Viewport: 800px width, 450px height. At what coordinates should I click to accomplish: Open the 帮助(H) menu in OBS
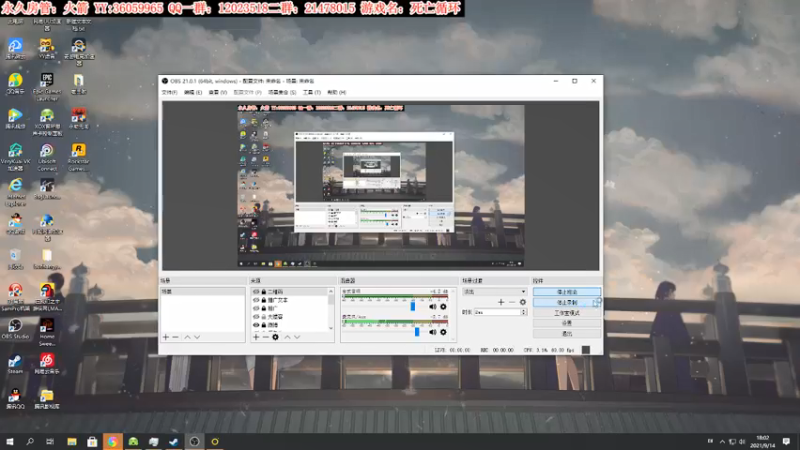click(x=337, y=92)
